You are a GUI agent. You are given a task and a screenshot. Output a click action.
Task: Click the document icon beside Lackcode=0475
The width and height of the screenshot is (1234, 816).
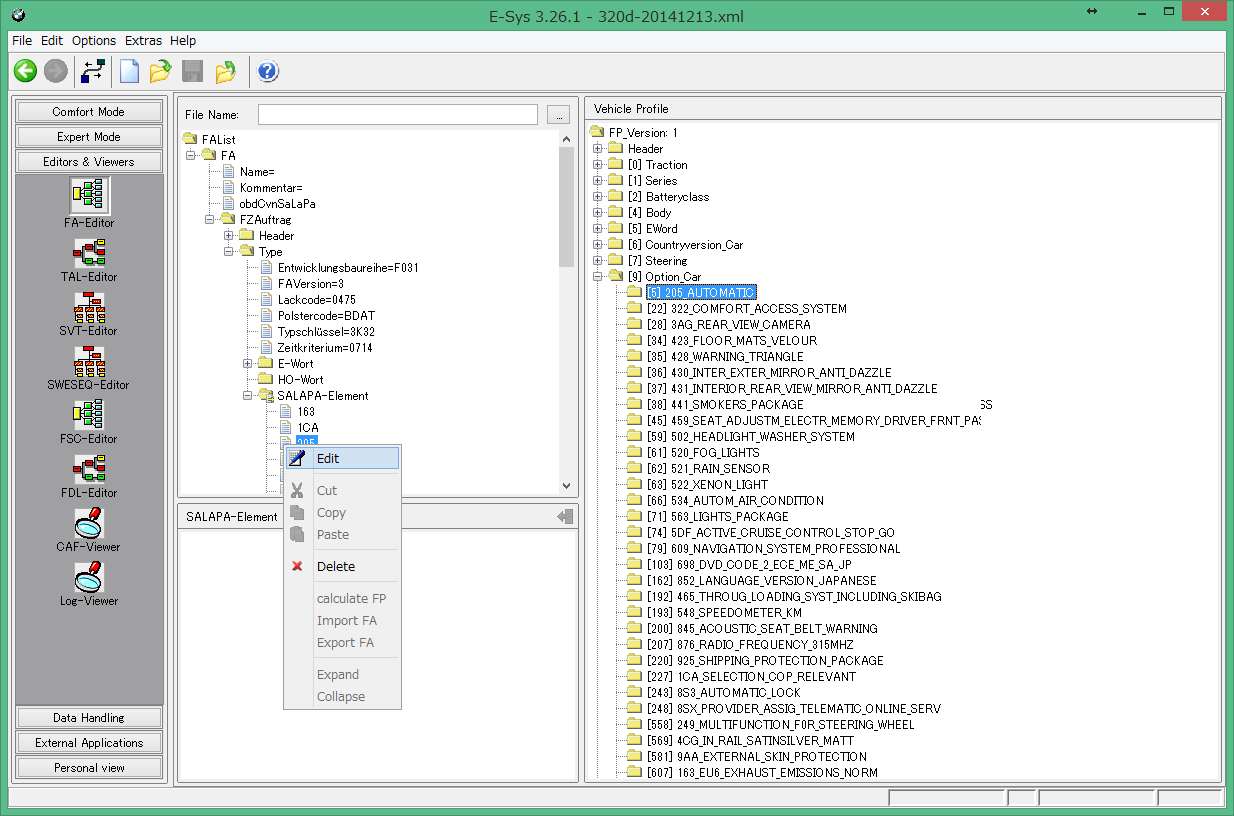266,300
